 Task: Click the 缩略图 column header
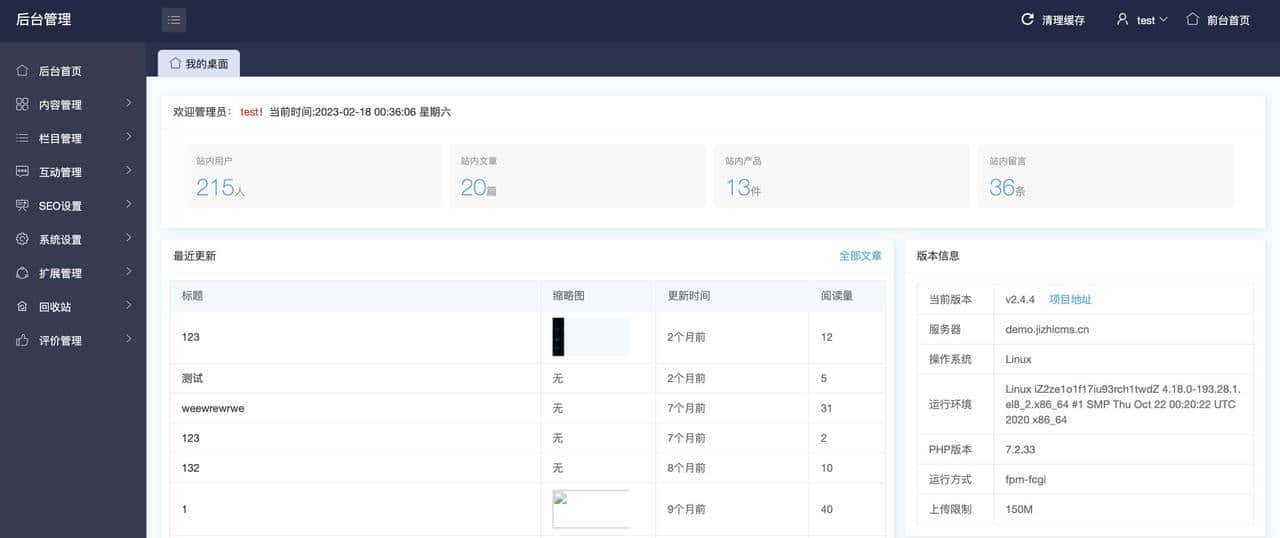coord(568,296)
